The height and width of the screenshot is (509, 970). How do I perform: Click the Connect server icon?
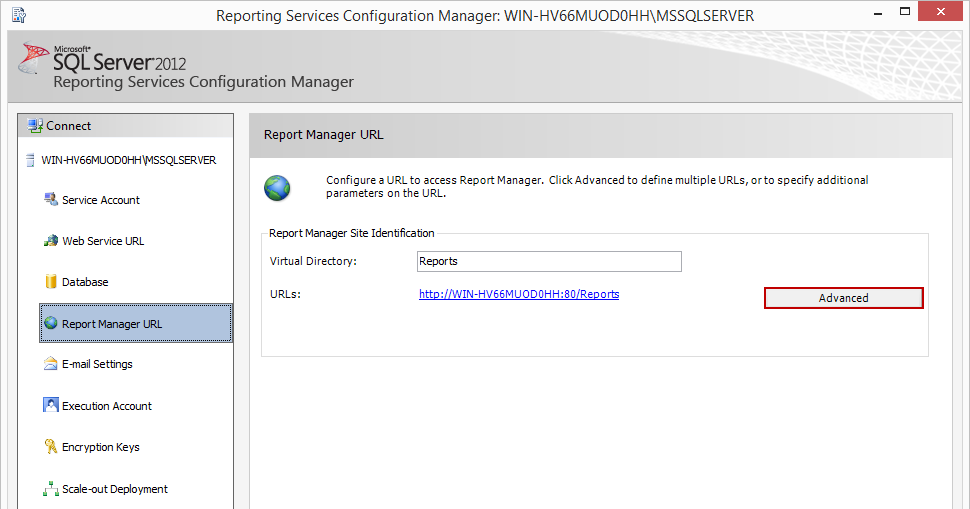[36, 126]
